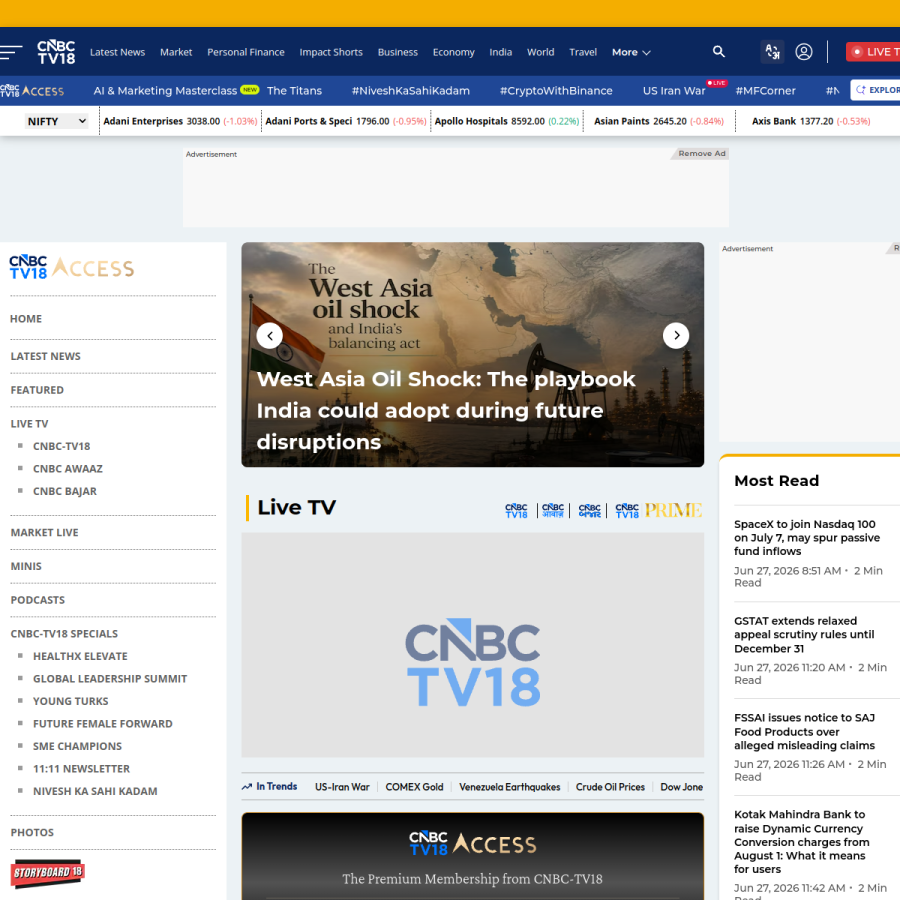The width and height of the screenshot is (900, 900).
Task: Open MARKET LIVE in left sidebar
Action: coord(44,532)
